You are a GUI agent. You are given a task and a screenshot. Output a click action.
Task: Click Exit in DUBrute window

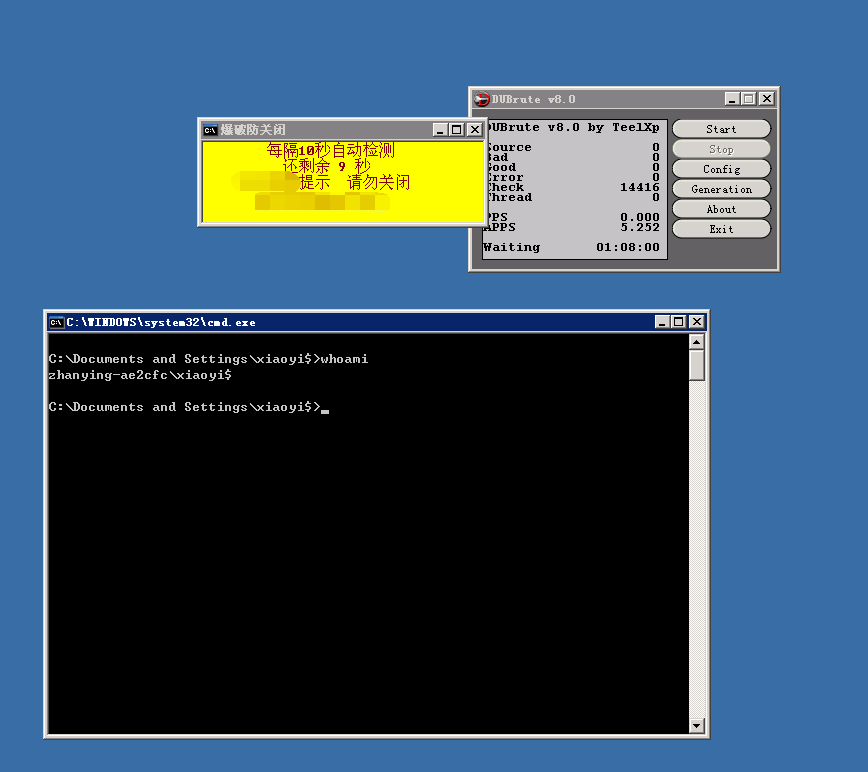(721, 229)
